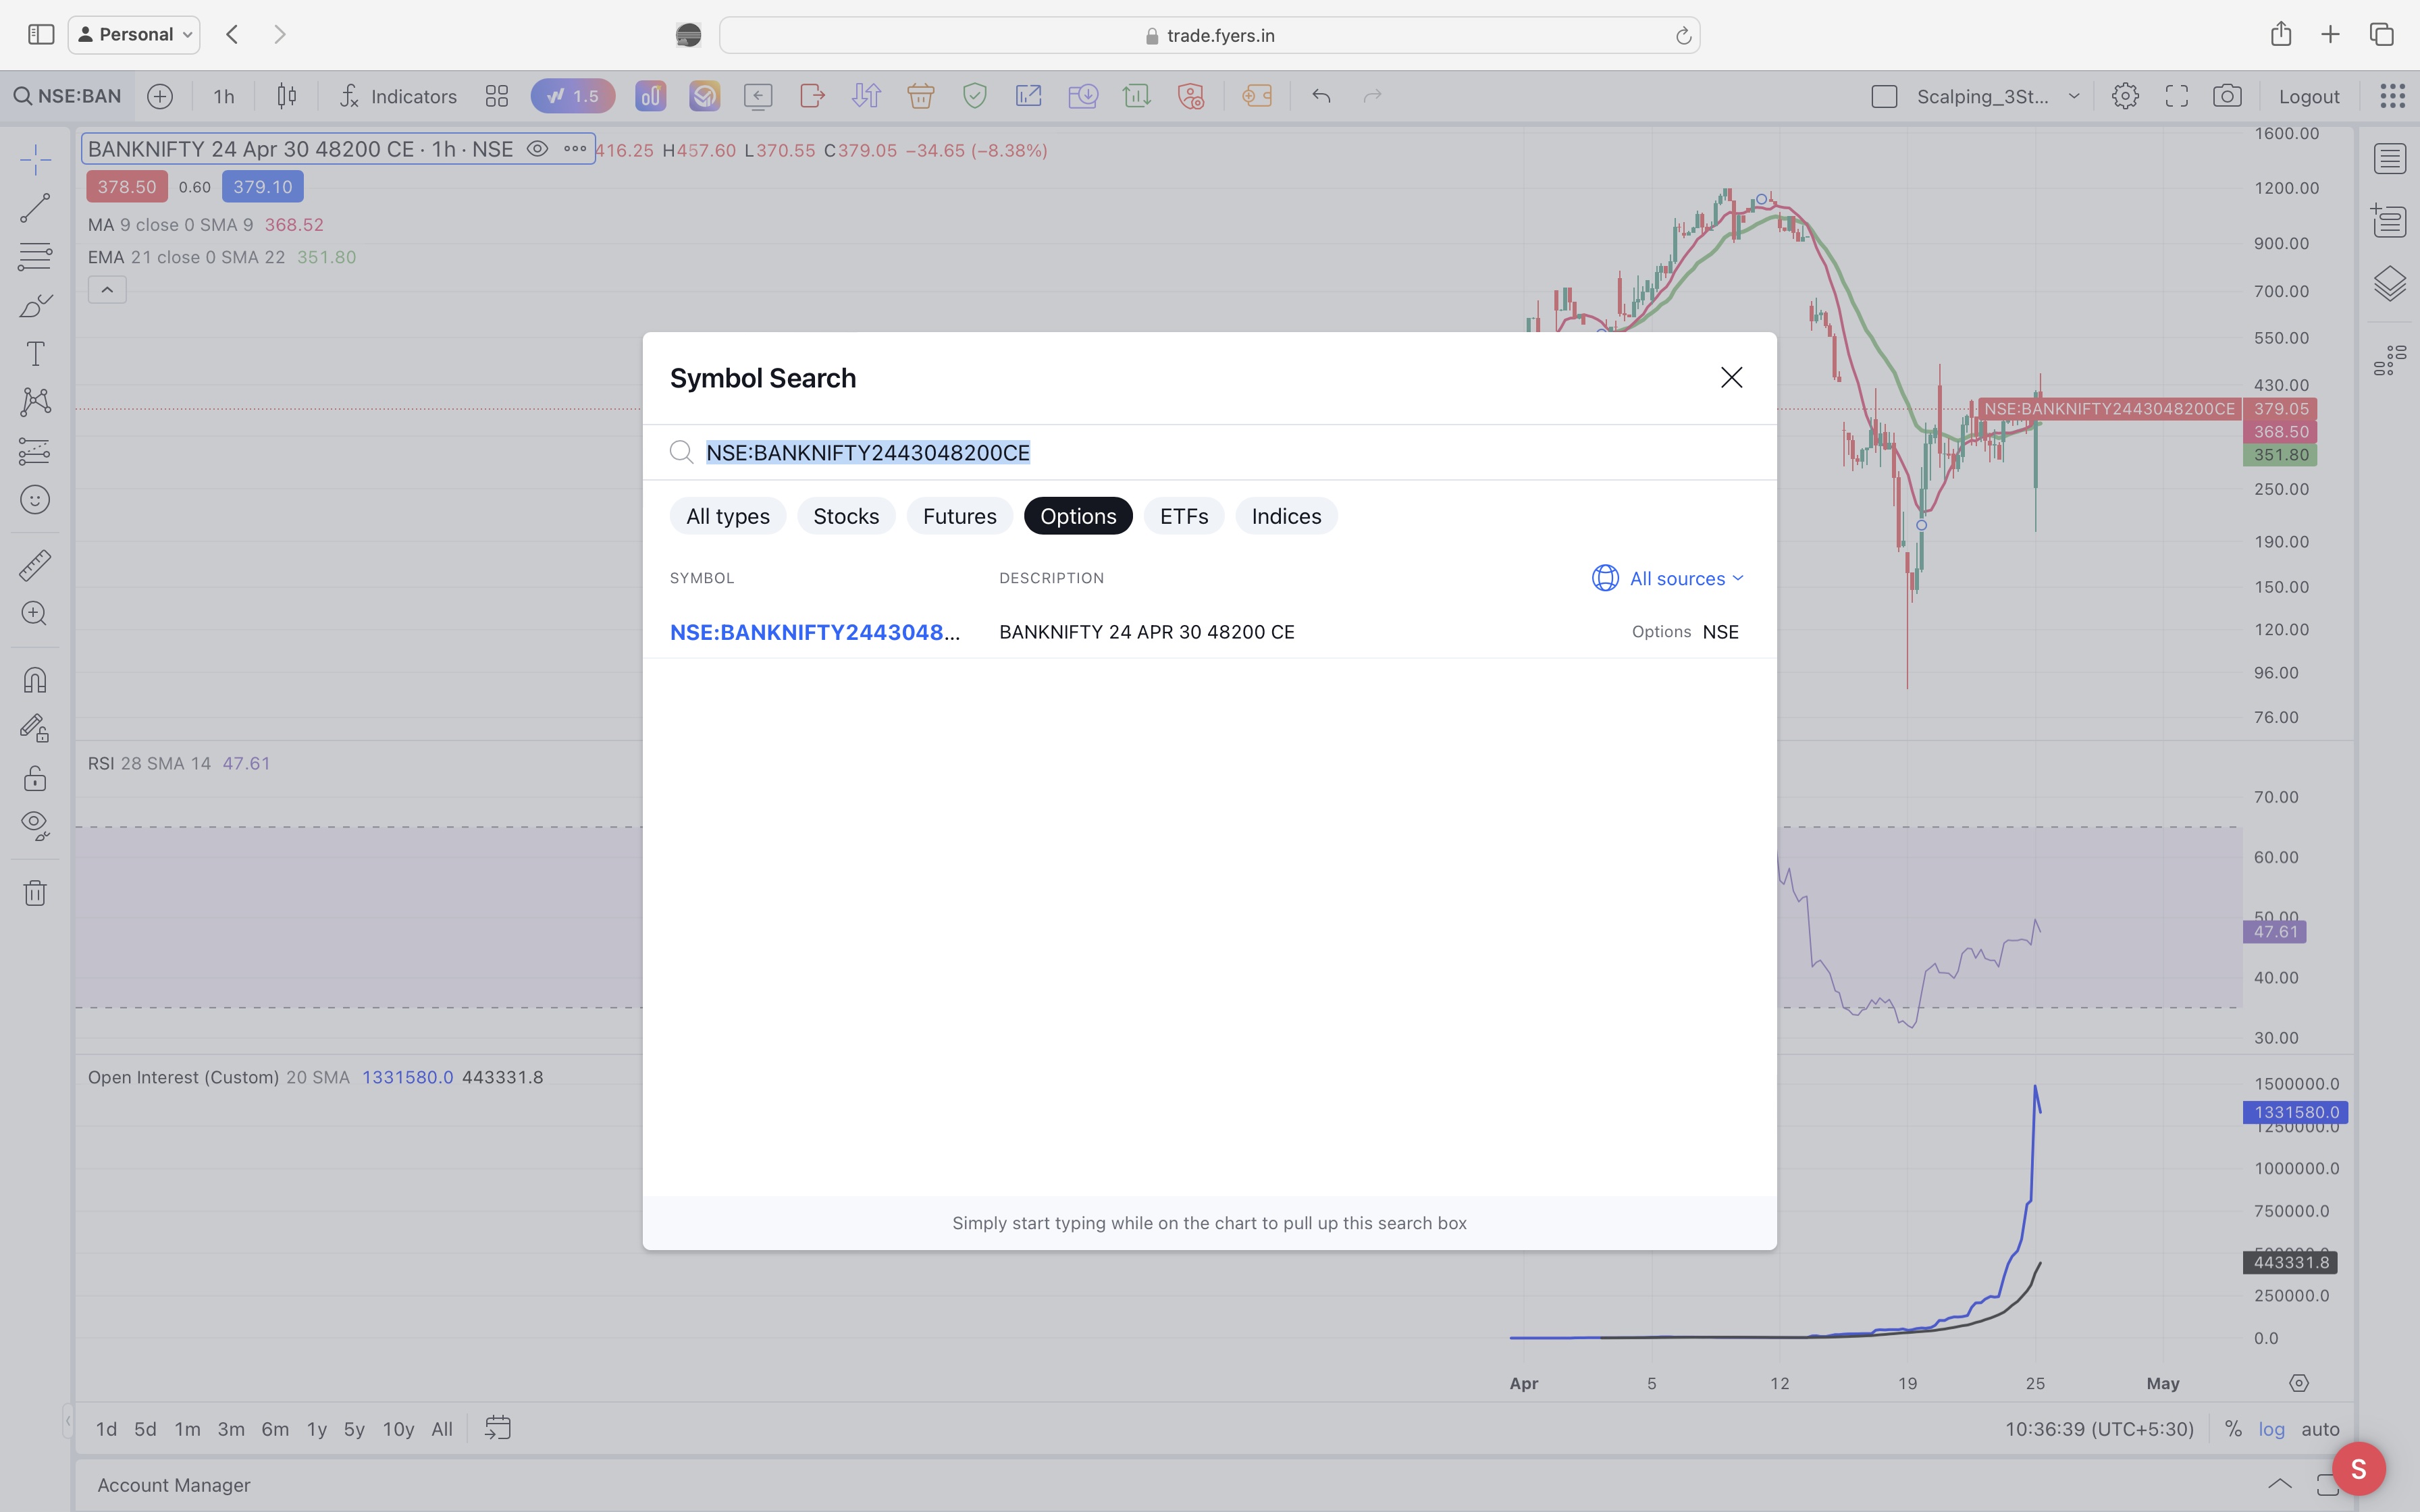Select the text annotation tool
This screenshot has height=1512, width=2420.
pos(35,354)
